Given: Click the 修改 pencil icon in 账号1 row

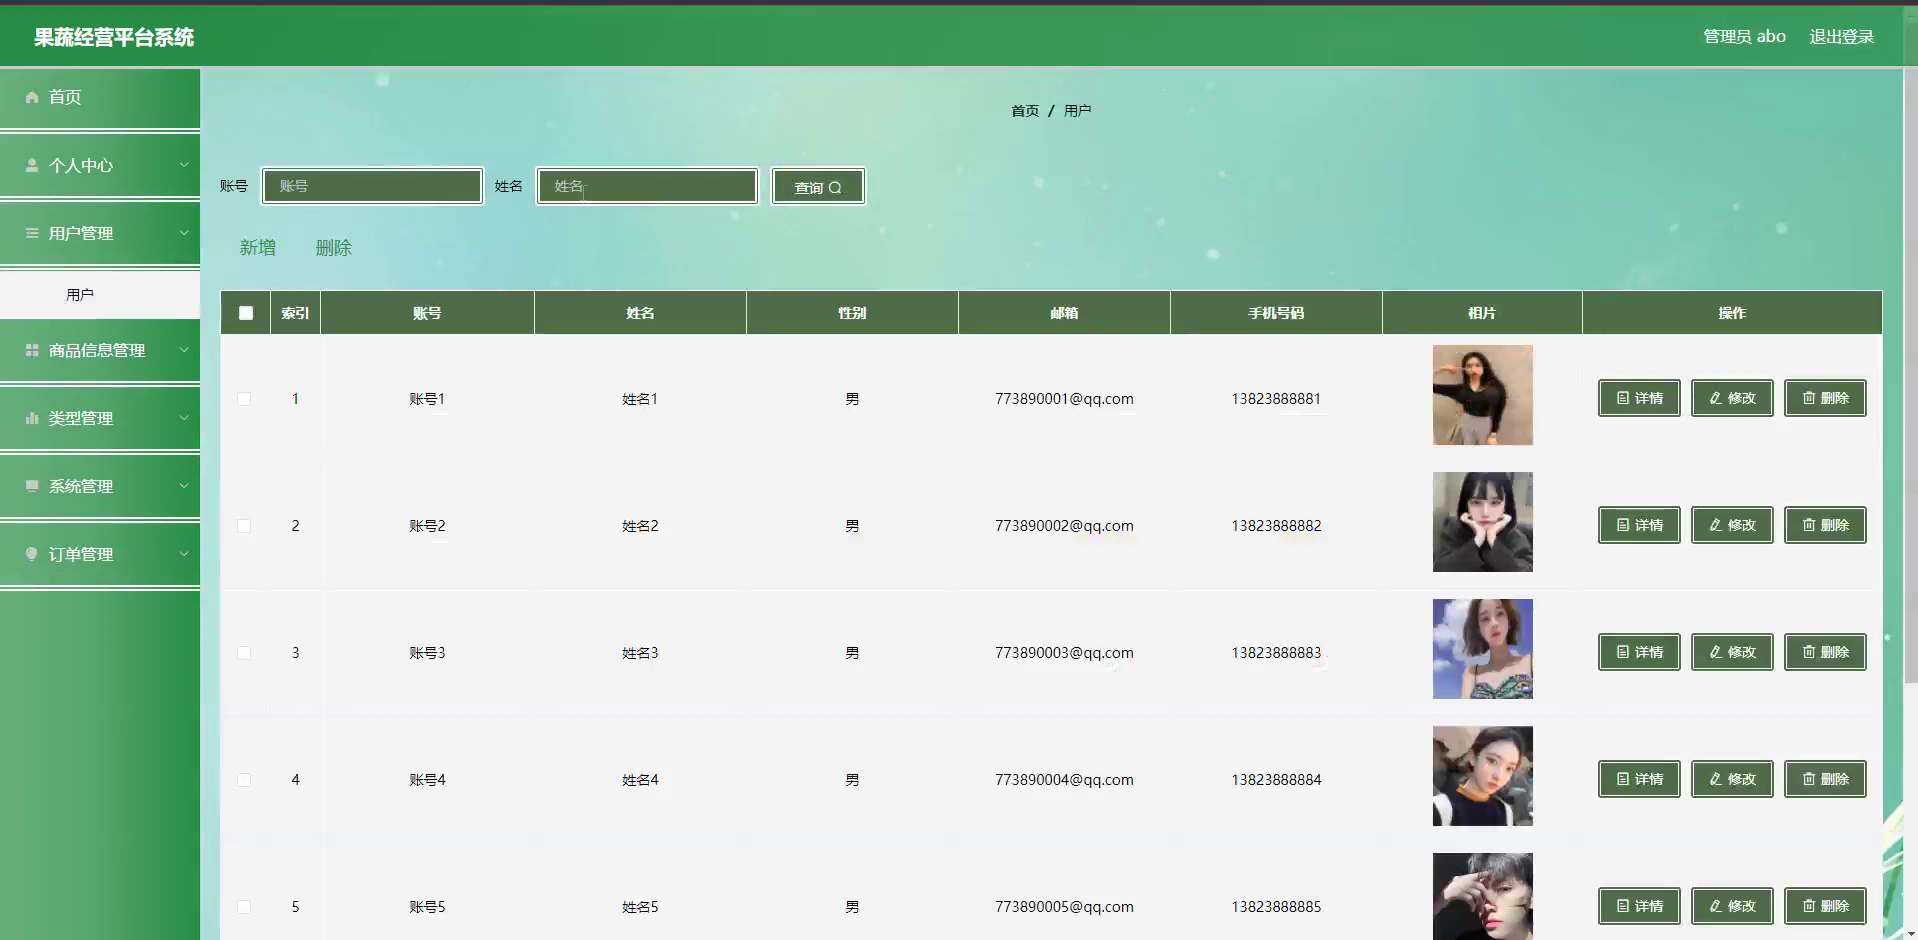Looking at the screenshot, I should pos(1716,398).
